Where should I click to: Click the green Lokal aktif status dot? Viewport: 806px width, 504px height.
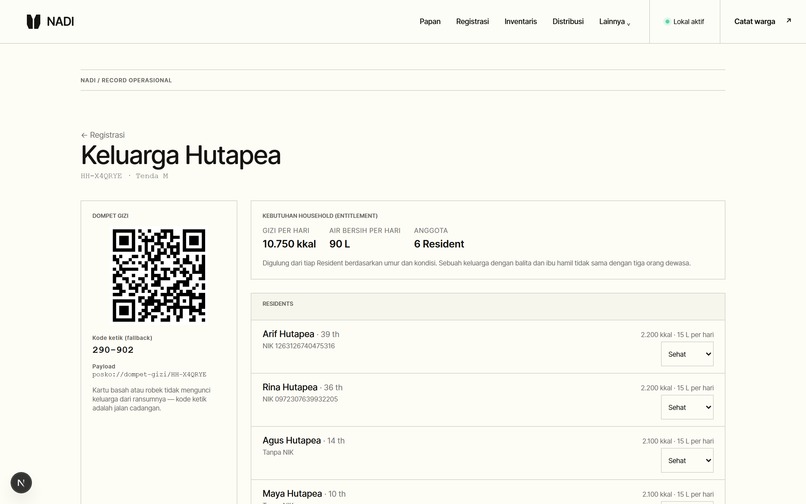click(x=667, y=22)
